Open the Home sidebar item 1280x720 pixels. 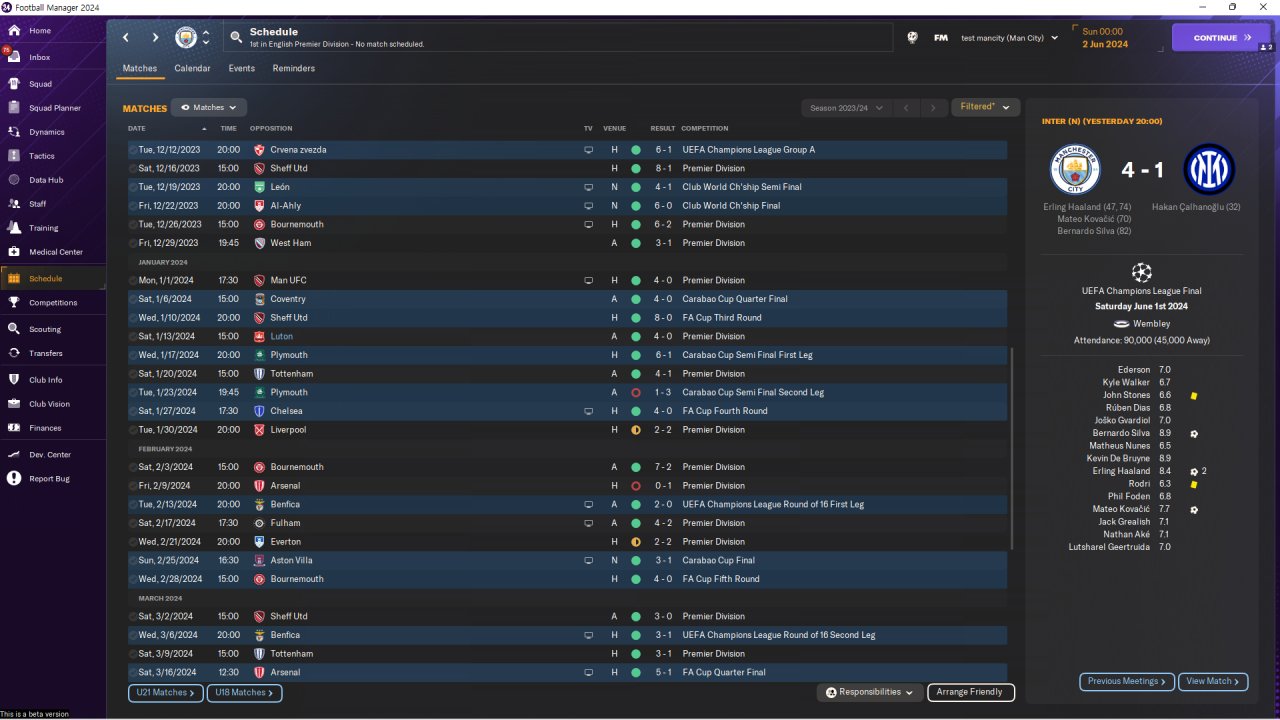pos(40,31)
